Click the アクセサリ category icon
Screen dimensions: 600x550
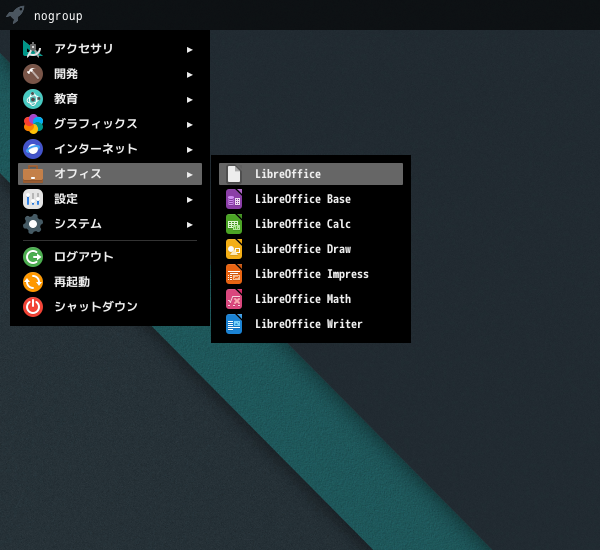click(33, 49)
